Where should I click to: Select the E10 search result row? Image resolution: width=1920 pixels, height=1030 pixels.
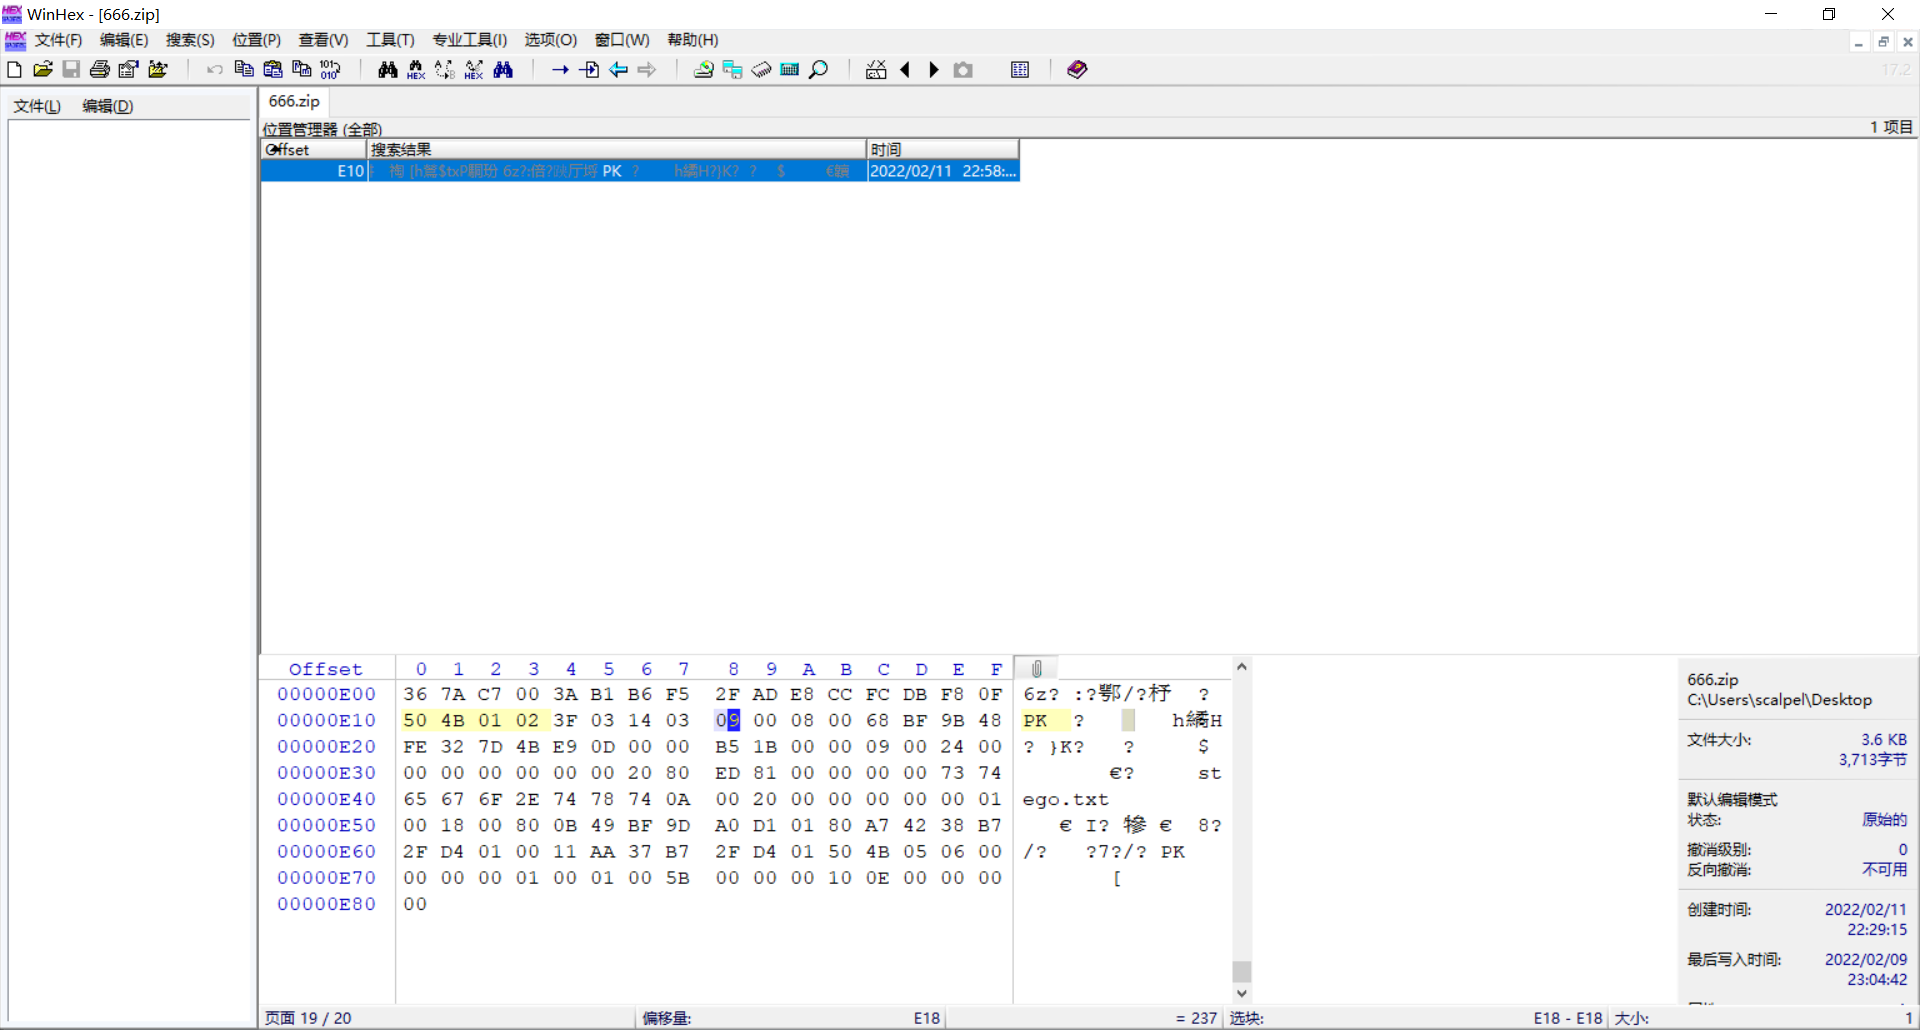(x=640, y=171)
